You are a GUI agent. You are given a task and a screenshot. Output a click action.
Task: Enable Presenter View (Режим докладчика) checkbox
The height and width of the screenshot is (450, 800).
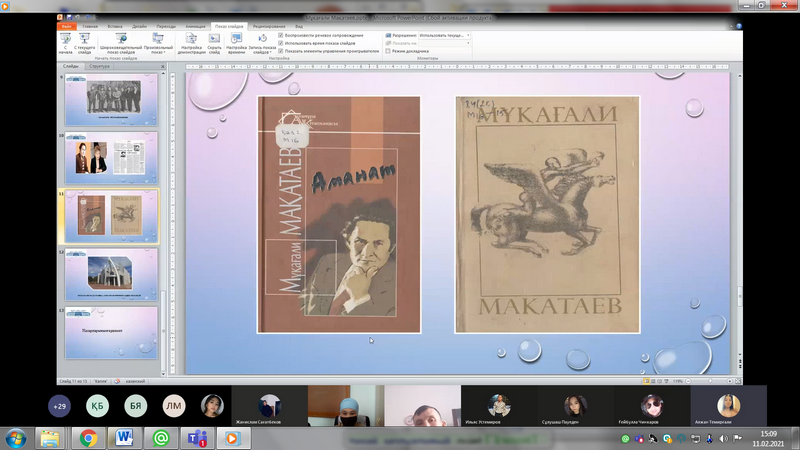click(388, 51)
